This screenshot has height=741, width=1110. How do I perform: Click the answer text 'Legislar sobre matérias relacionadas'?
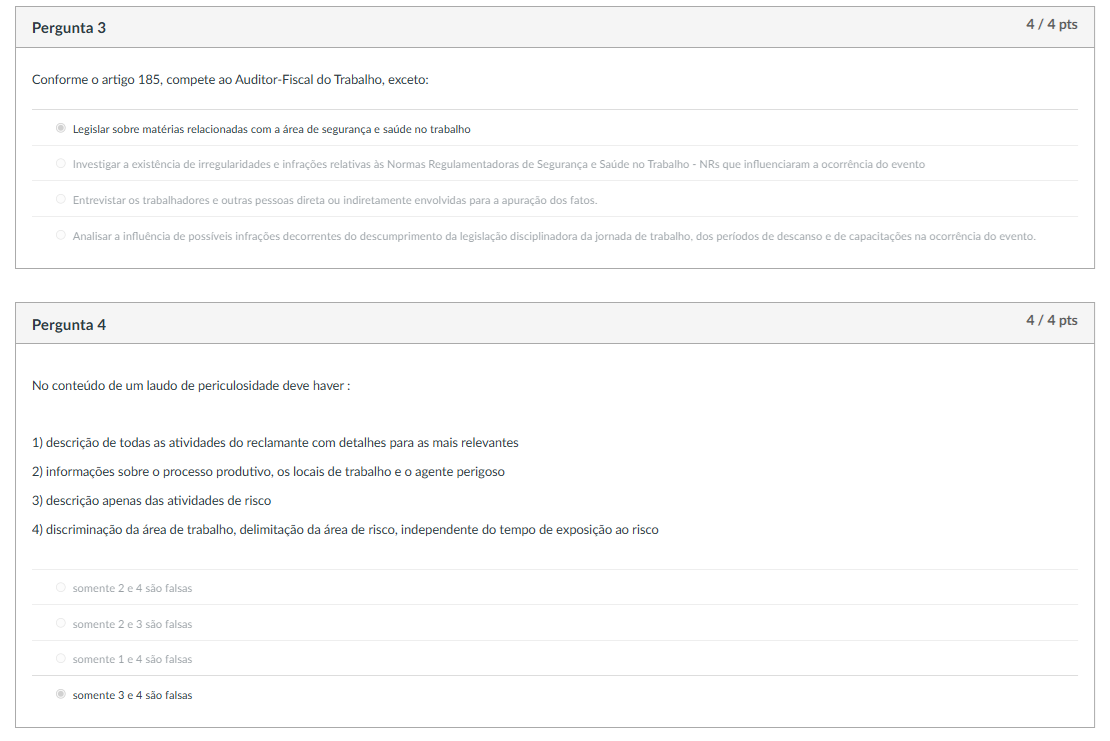click(x=271, y=130)
